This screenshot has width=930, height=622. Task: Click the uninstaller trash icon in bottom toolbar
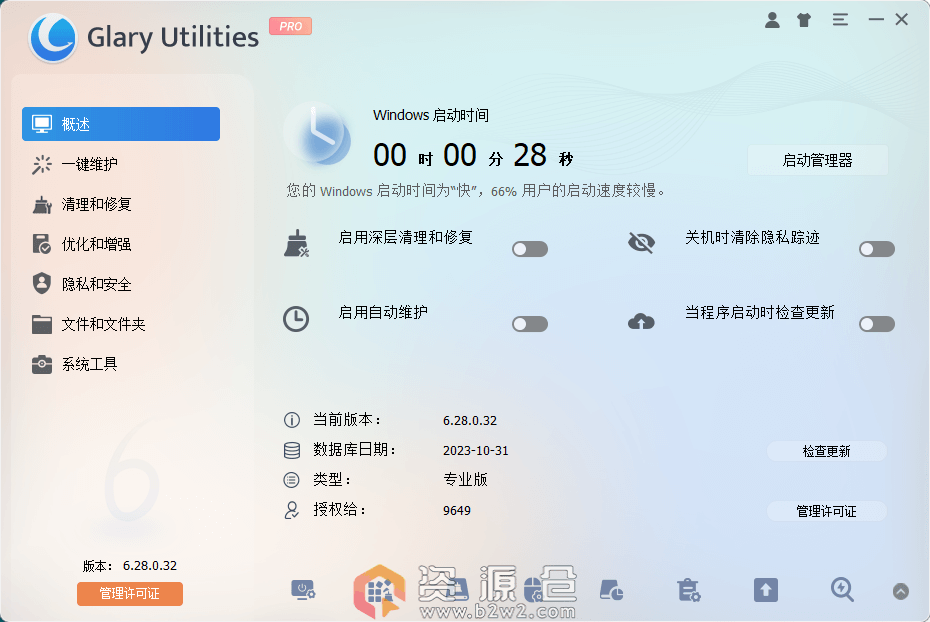pos(688,590)
